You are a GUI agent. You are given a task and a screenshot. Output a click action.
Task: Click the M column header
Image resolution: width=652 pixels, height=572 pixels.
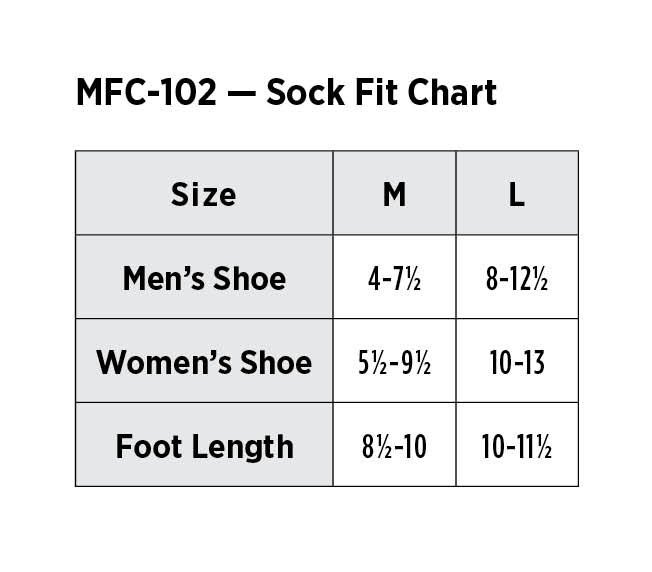[x=394, y=193]
